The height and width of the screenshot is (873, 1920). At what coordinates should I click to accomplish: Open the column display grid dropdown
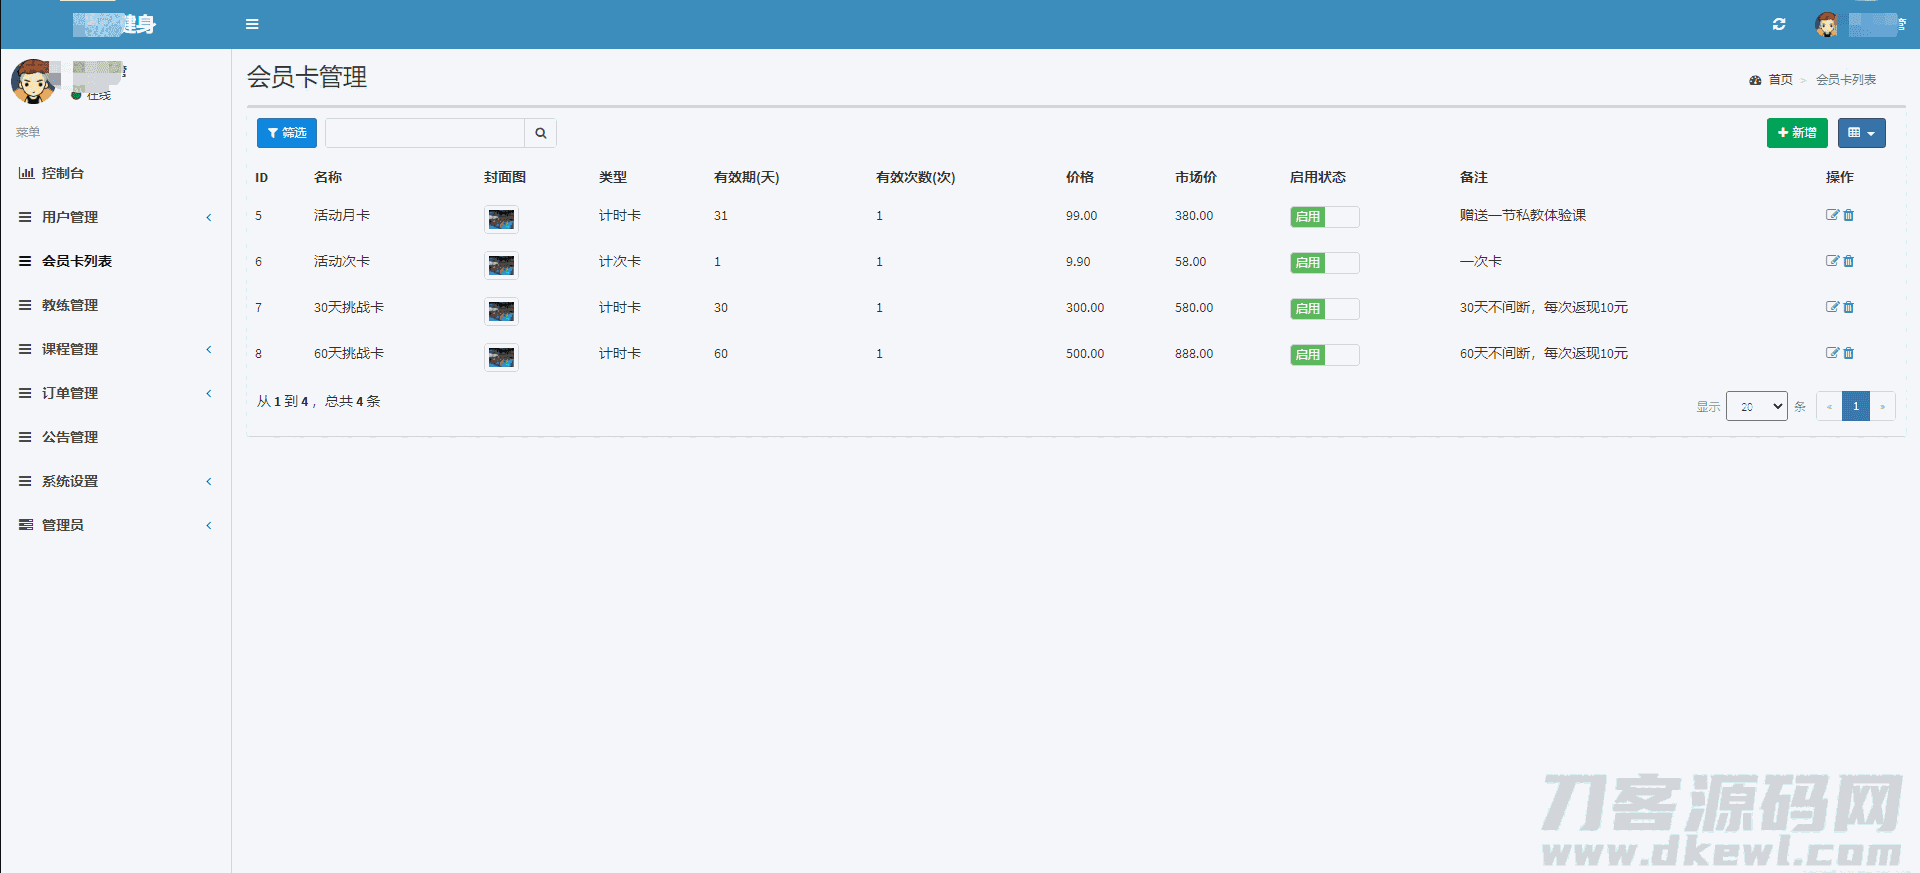(1861, 133)
